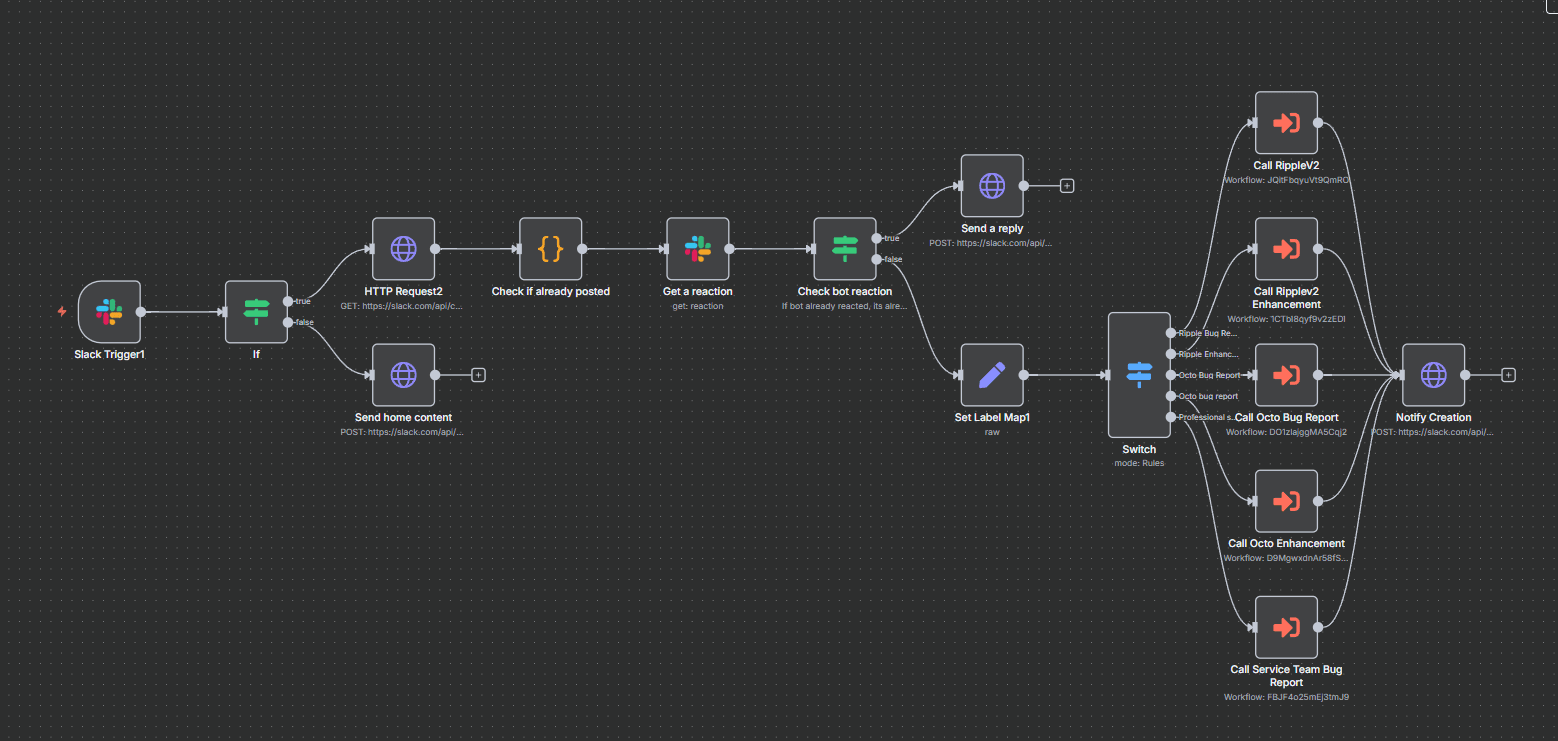Screen dimensions: 1558x741
Task: Open the Send a reply globe node
Action: point(992,186)
